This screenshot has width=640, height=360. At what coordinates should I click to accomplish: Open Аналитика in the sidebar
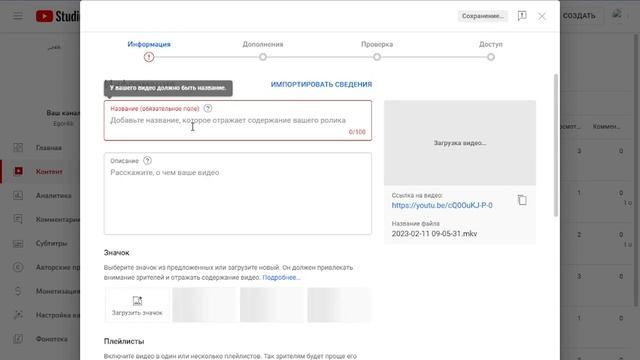tap(41, 196)
